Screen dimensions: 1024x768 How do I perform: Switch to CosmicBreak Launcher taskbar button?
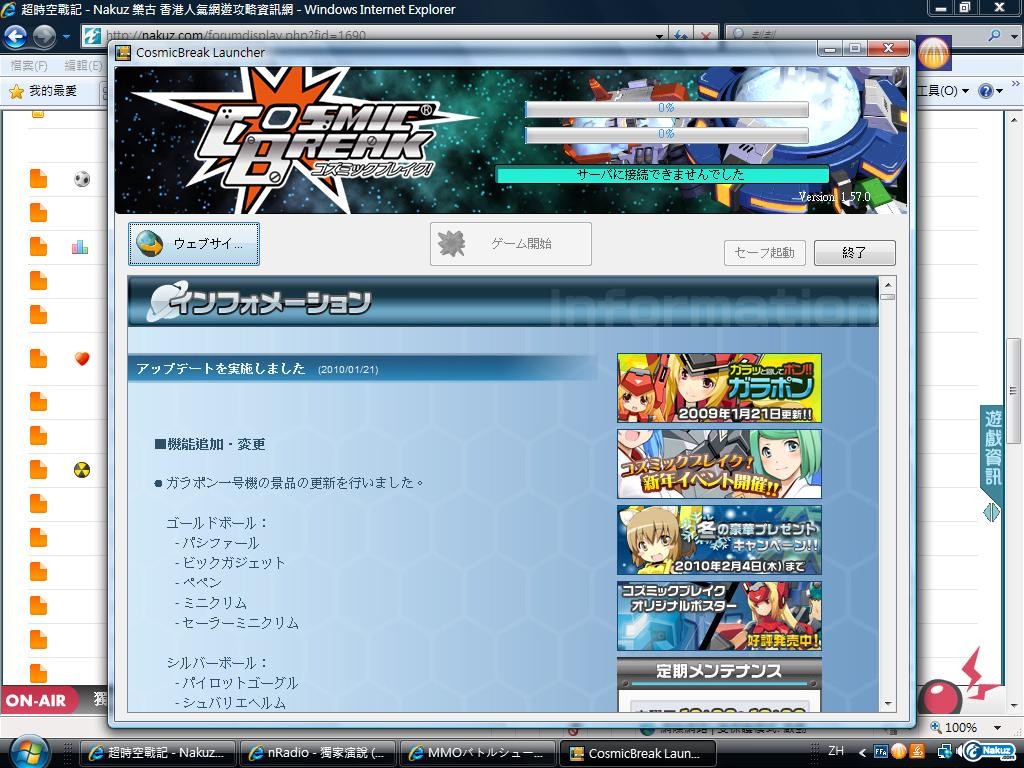tap(638, 753)
